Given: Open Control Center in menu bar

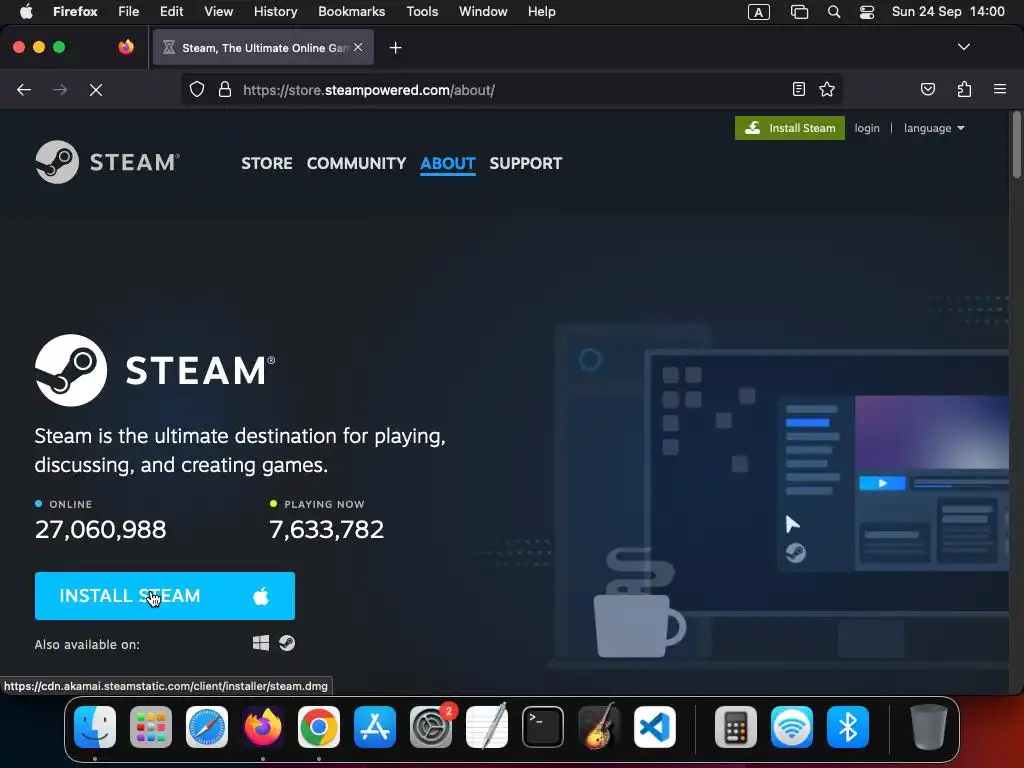Looking at the screenshot, I should [867, 12].
